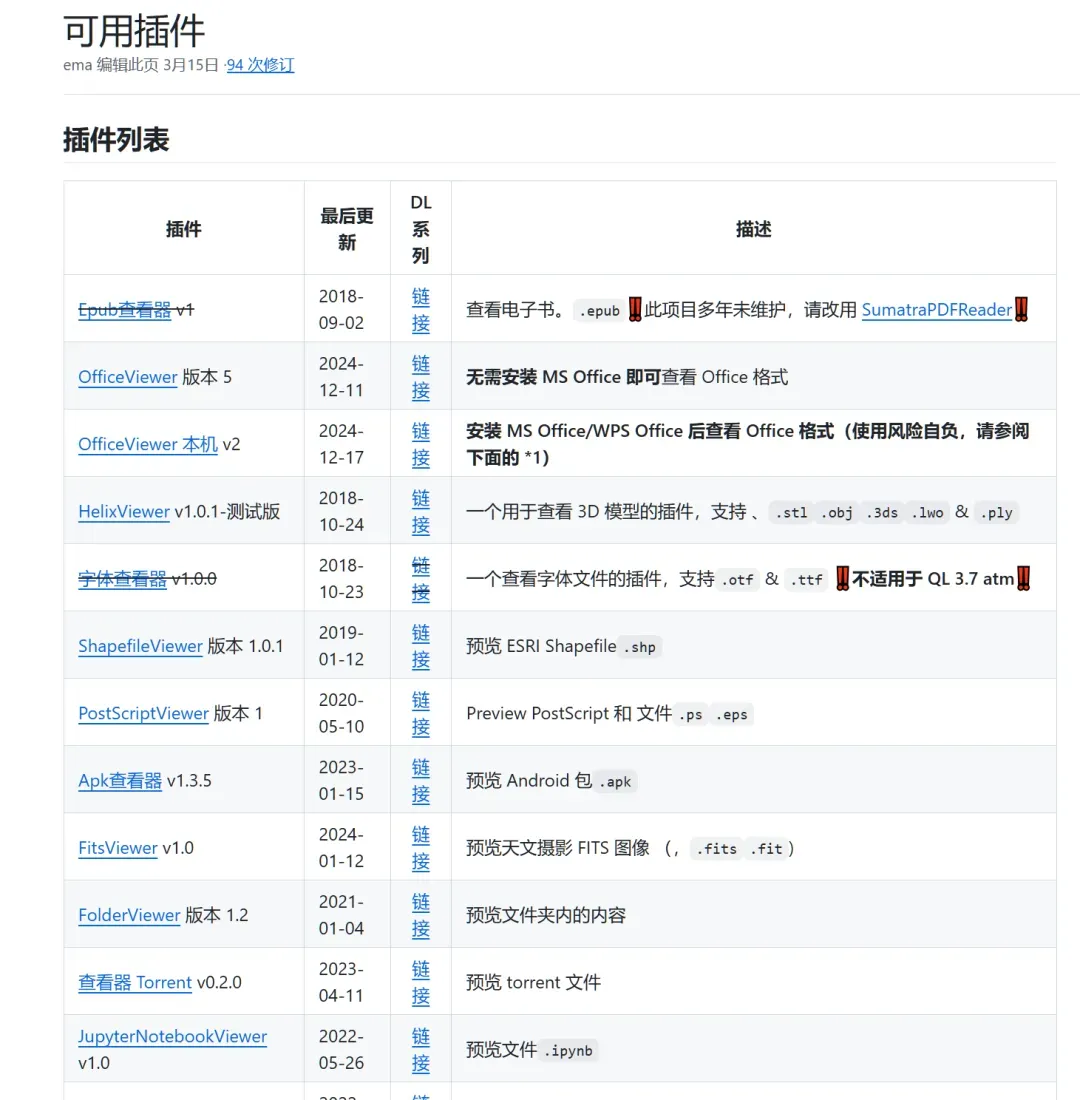
Task: Open the 查看器 Torrent plugin link
Action: click(135, 983)
